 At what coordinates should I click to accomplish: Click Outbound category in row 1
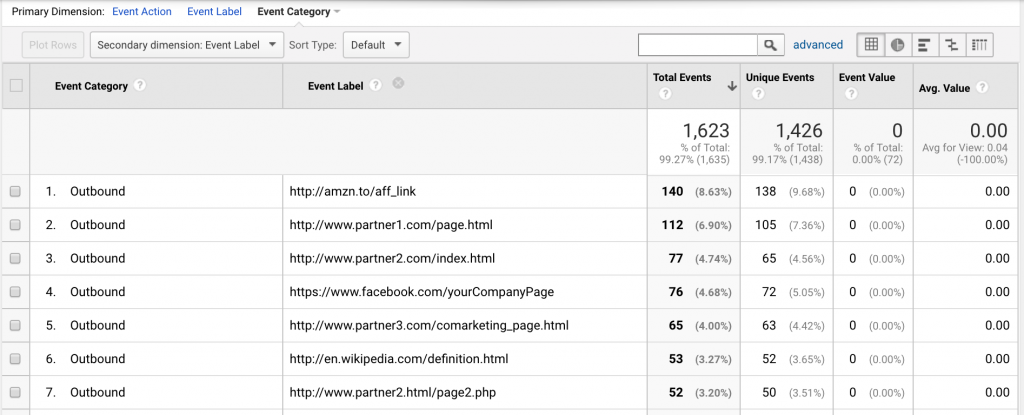point(97,191)
